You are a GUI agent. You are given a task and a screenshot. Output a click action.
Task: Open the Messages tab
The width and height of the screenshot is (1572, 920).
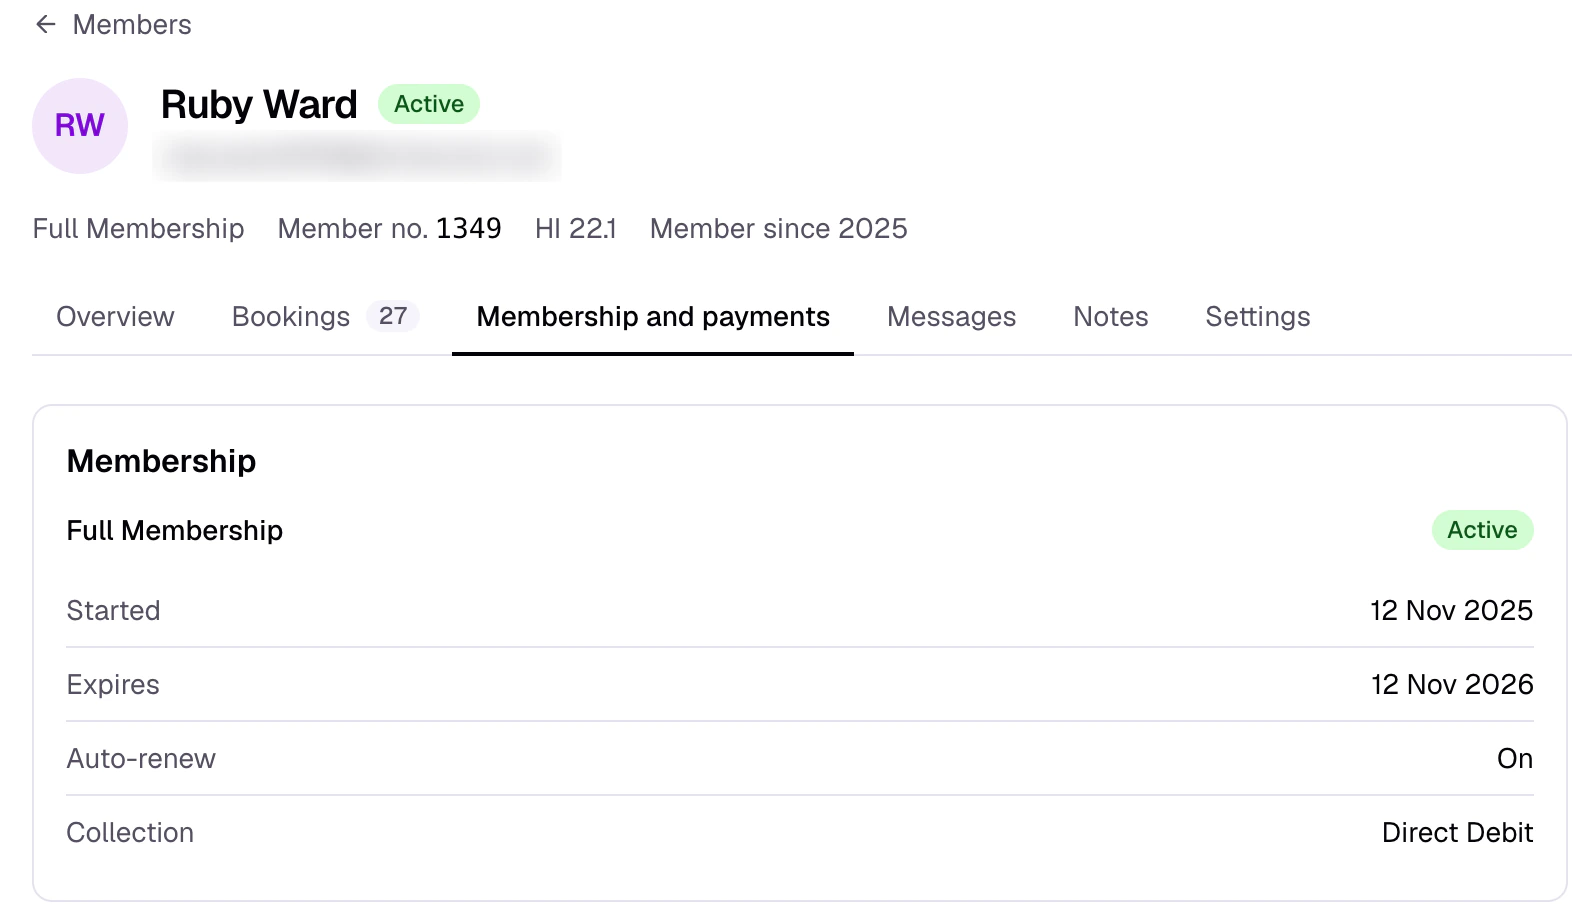tap(951, 317)
